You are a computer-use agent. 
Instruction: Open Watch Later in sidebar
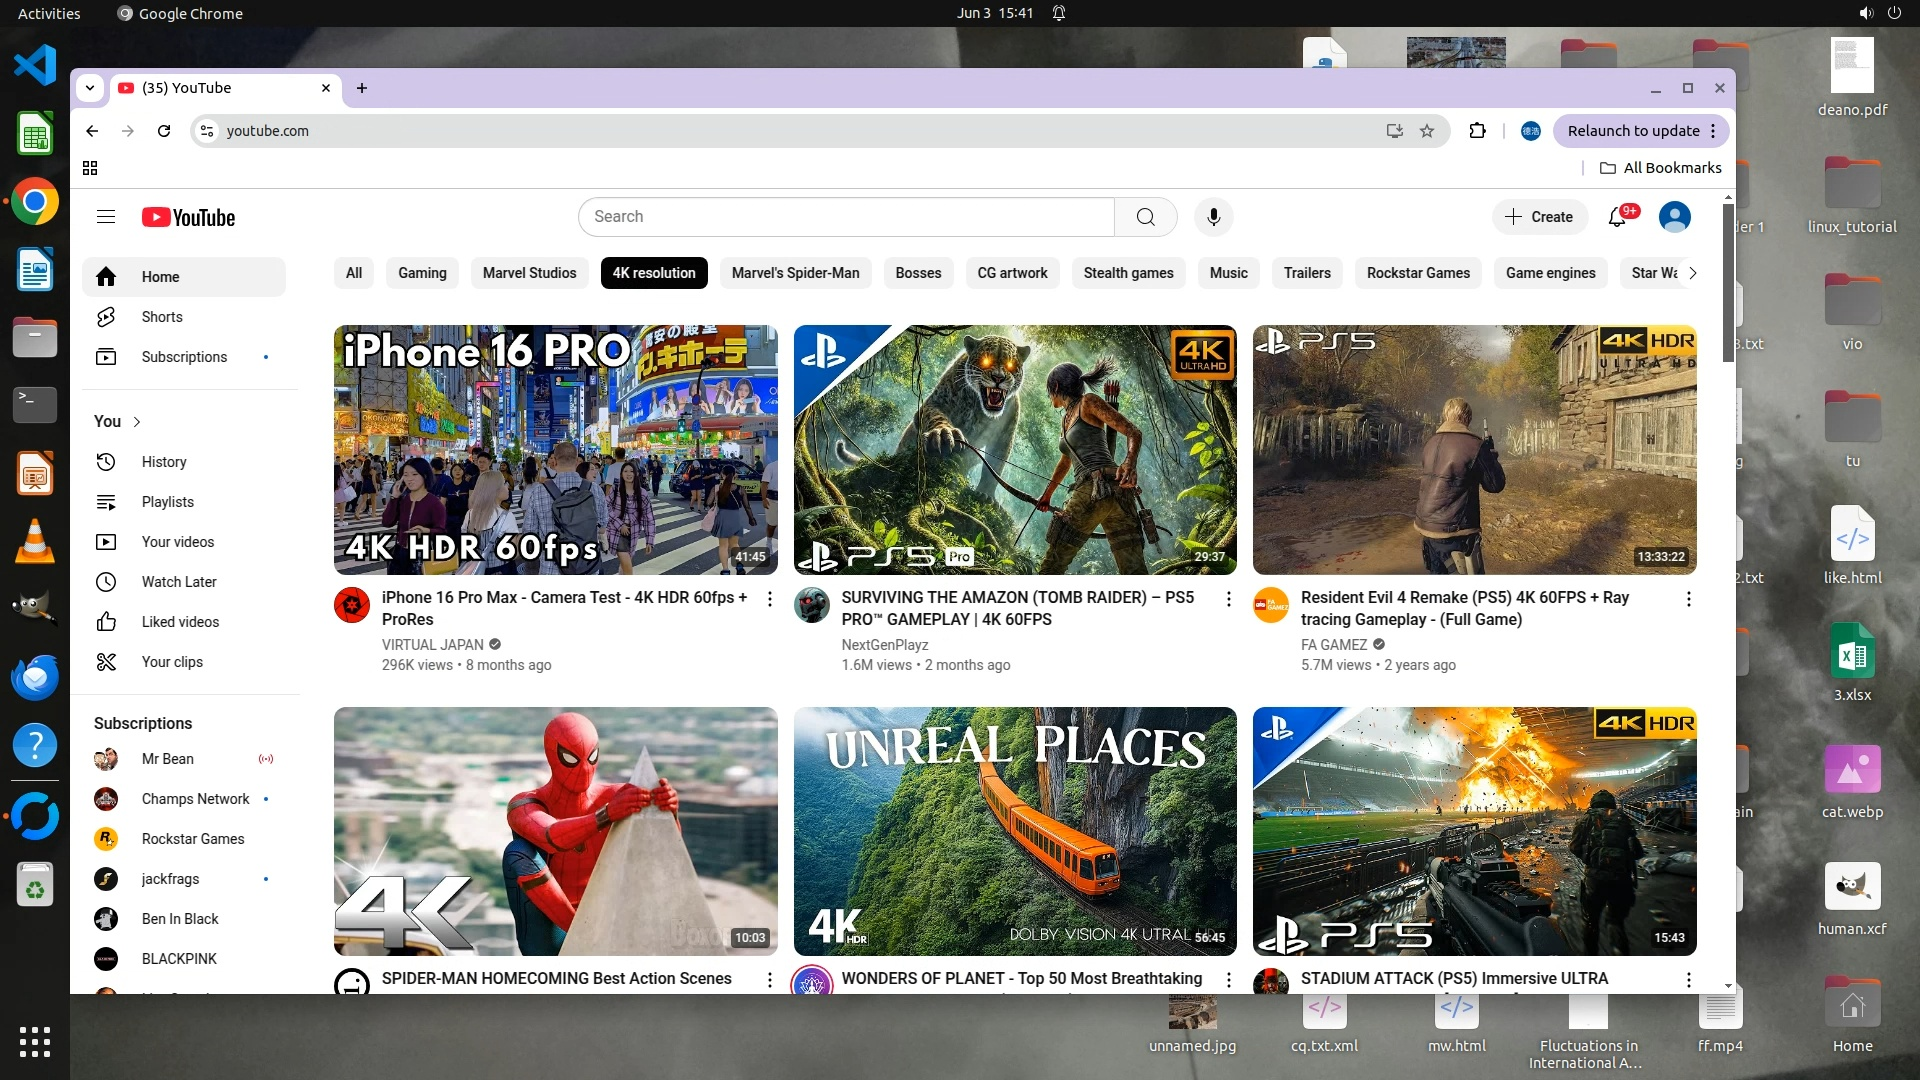pyautogui.click(x=178, y=582)
